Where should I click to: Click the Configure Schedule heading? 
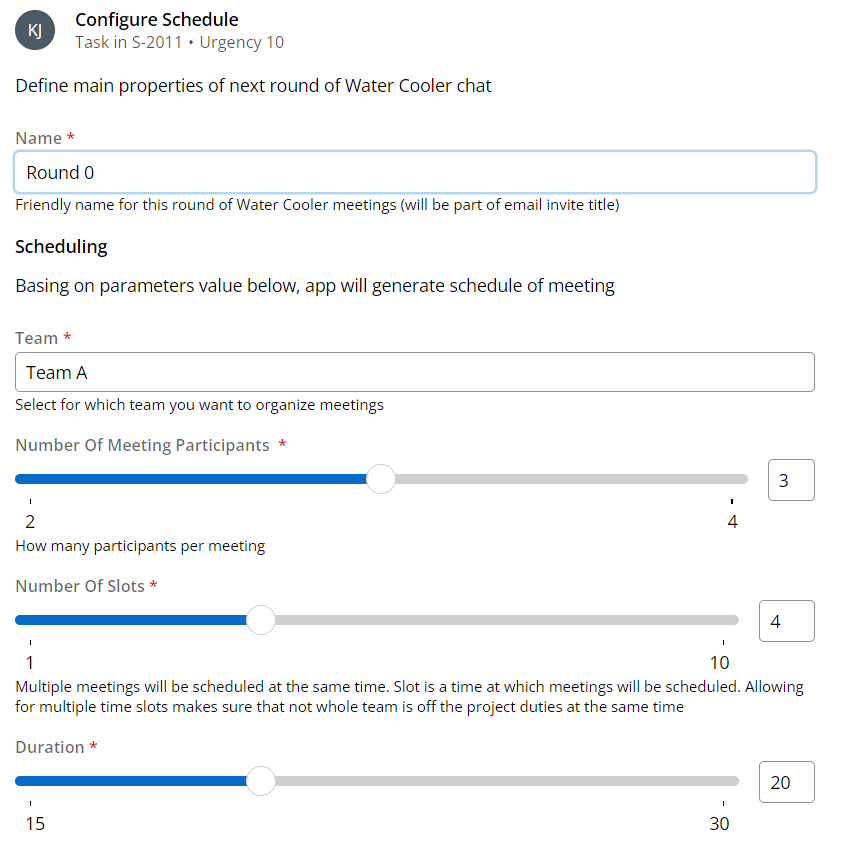coord(157,19)
